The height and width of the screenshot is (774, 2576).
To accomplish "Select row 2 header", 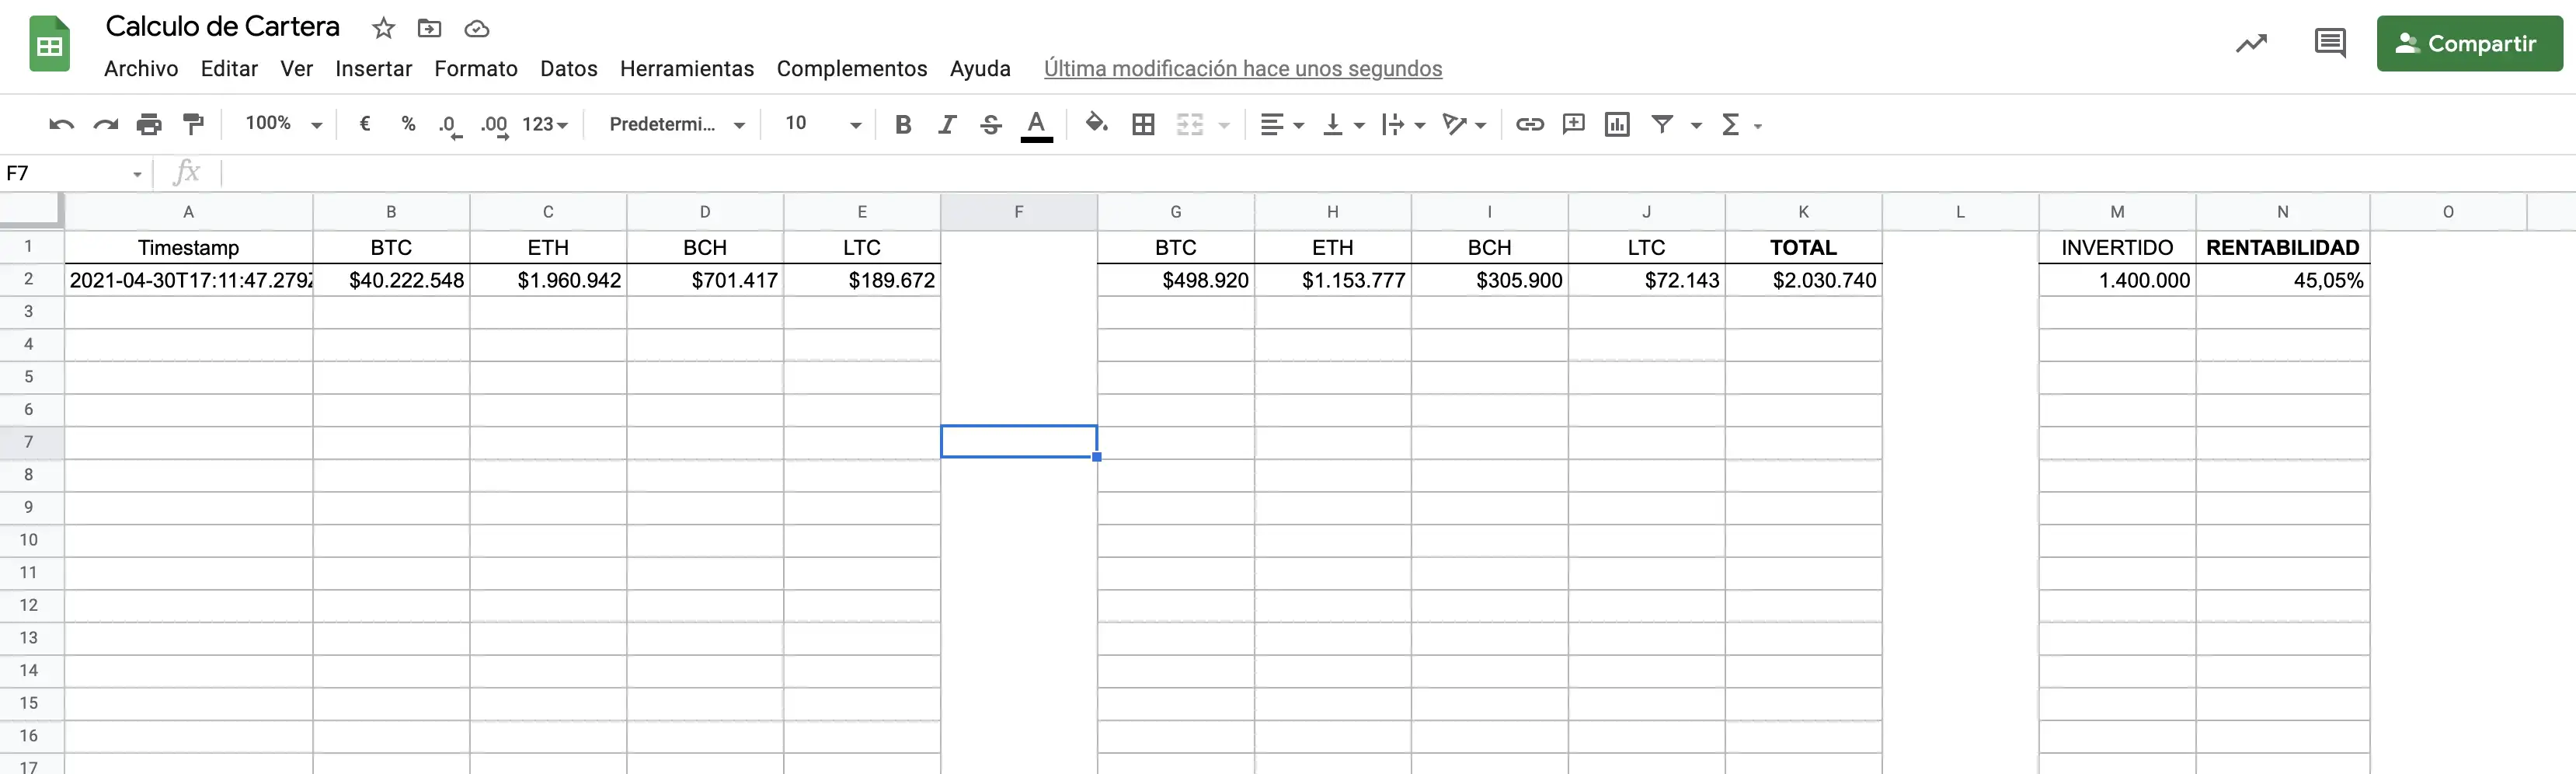I will (x=28, y=280).
